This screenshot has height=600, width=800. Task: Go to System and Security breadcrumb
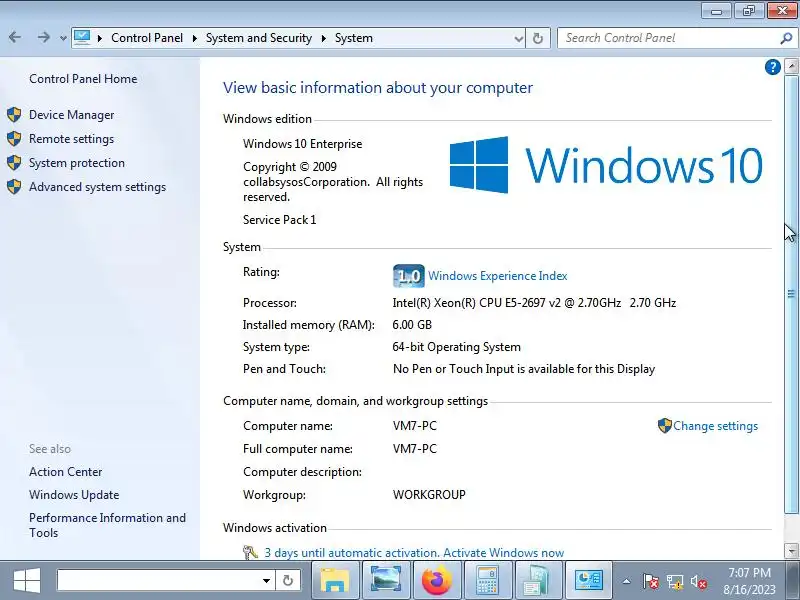pyautogui.click(x=259, y=38)
